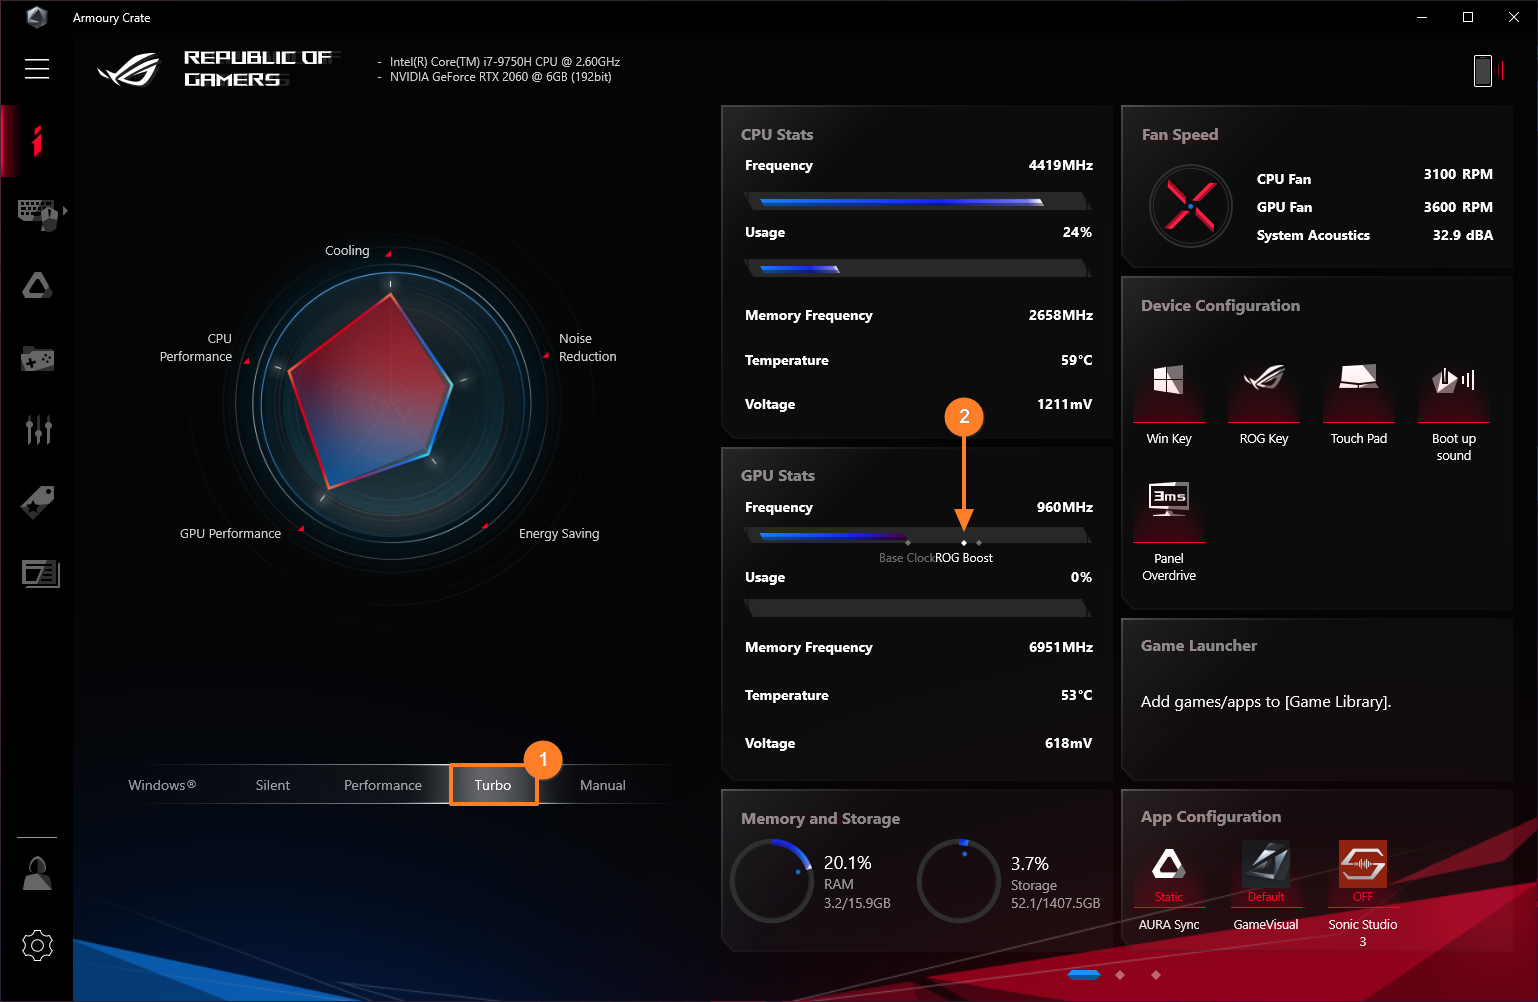Open the Settings gear icon
This screenshot has width=1538, height=1002.
[37, 945]
